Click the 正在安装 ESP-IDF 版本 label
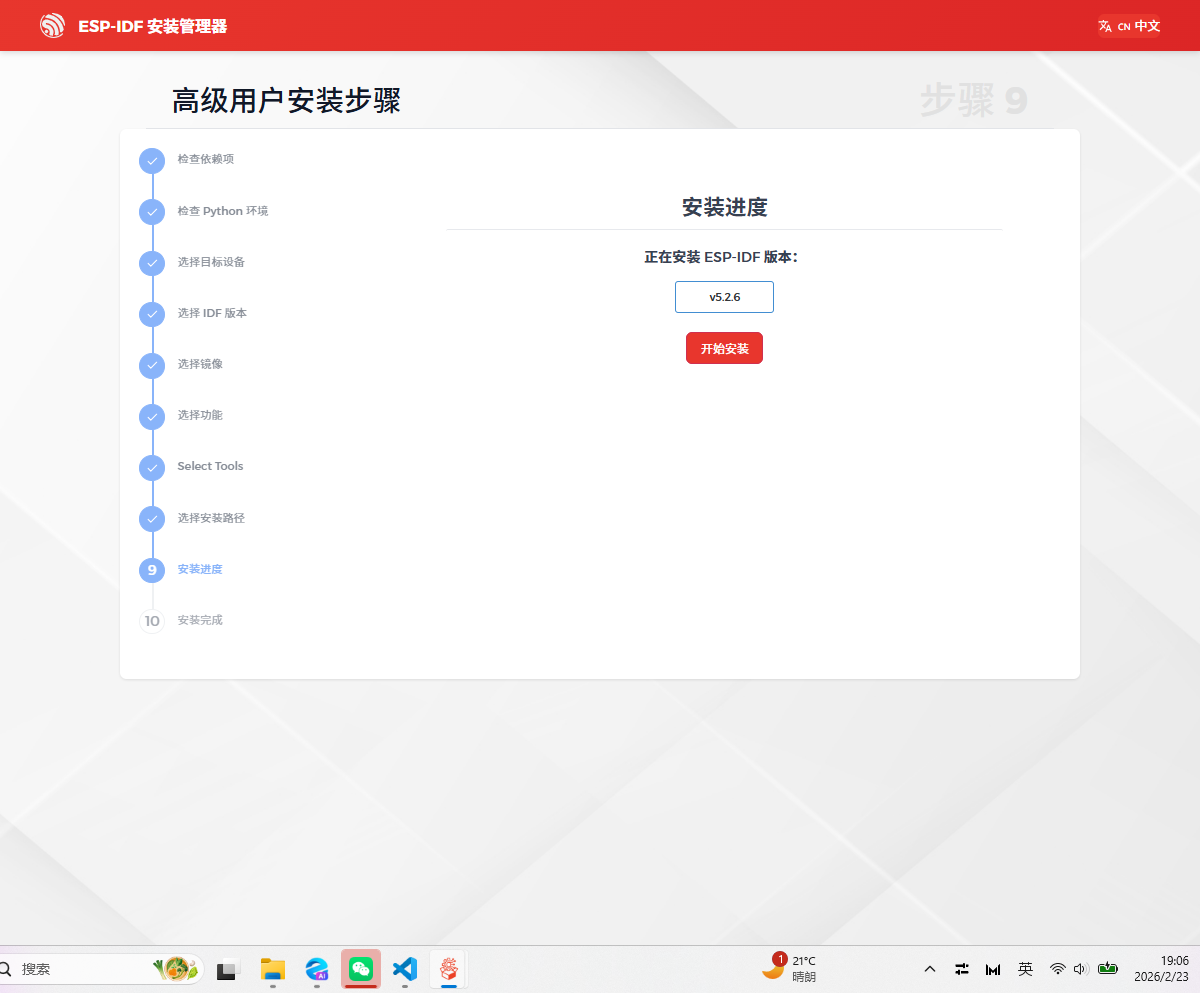Image resolution: width=1200 pixels, height=993 pixels. pyautogui.click(x=720, y=257)
